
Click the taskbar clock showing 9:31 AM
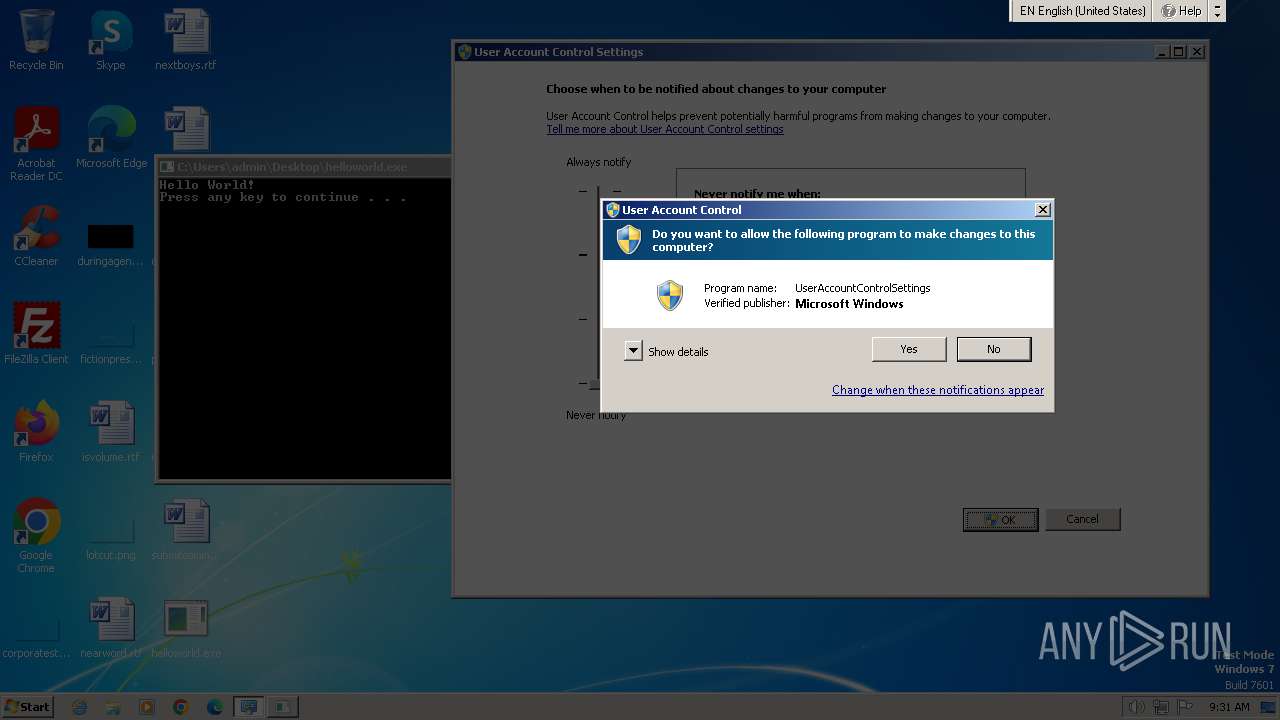(1229, 707)
